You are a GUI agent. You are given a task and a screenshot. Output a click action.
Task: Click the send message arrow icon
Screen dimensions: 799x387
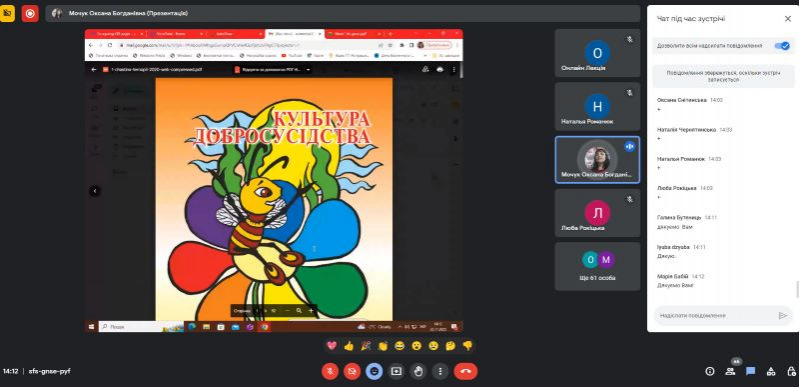(783, 316)
